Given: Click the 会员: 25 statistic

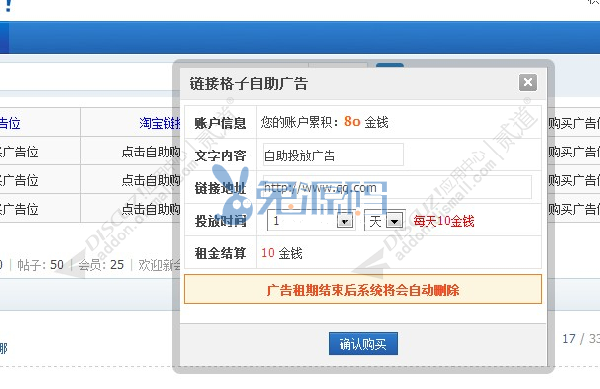Looking at the screenshot, I should pos(101,265).
